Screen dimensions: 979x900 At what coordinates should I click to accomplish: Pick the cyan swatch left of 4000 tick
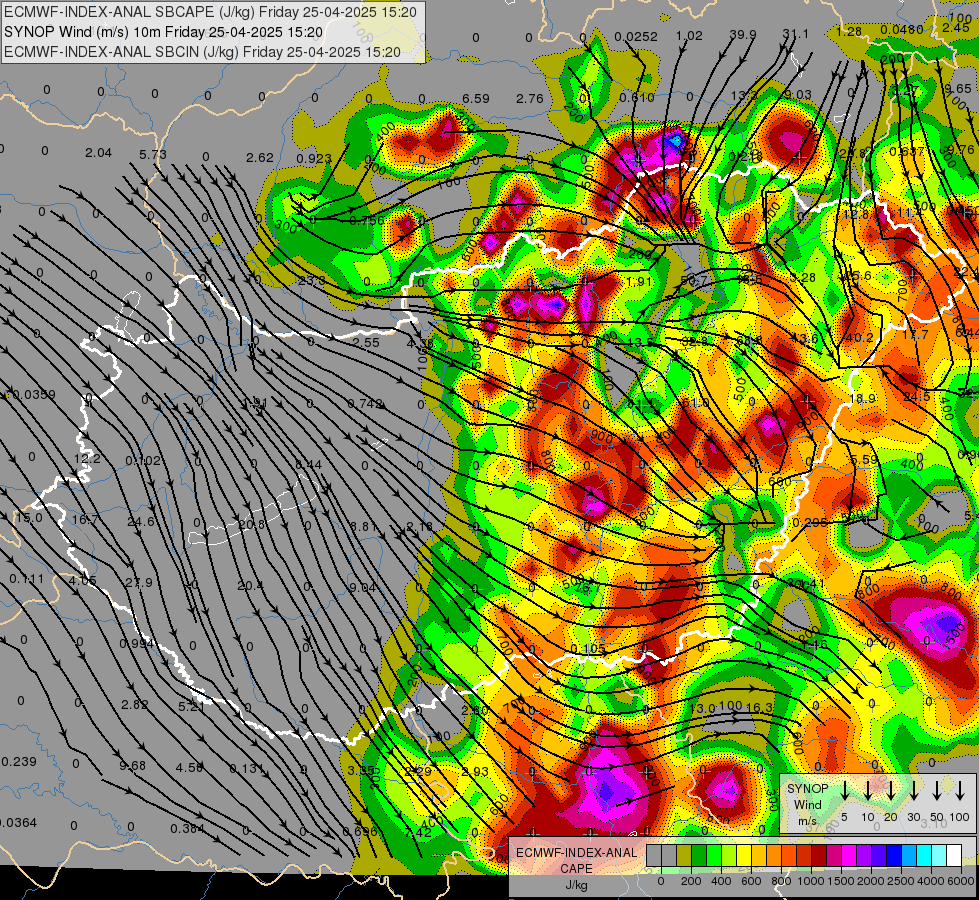[x=924, y=855]
